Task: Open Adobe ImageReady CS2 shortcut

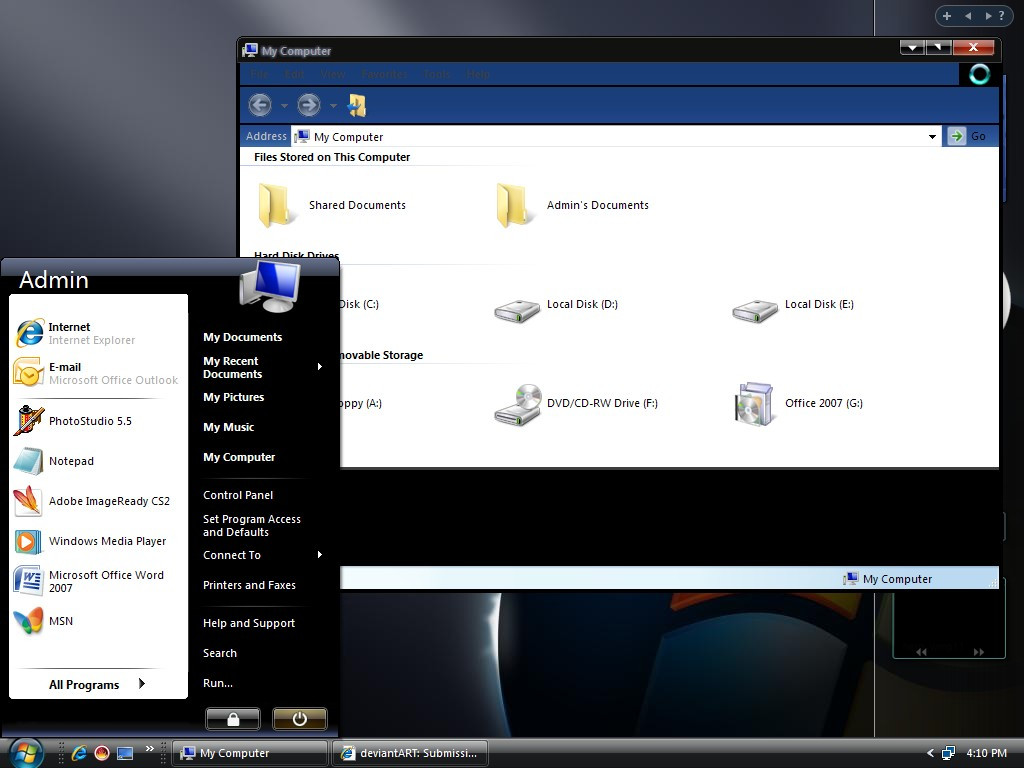Action: coord(108,501)
